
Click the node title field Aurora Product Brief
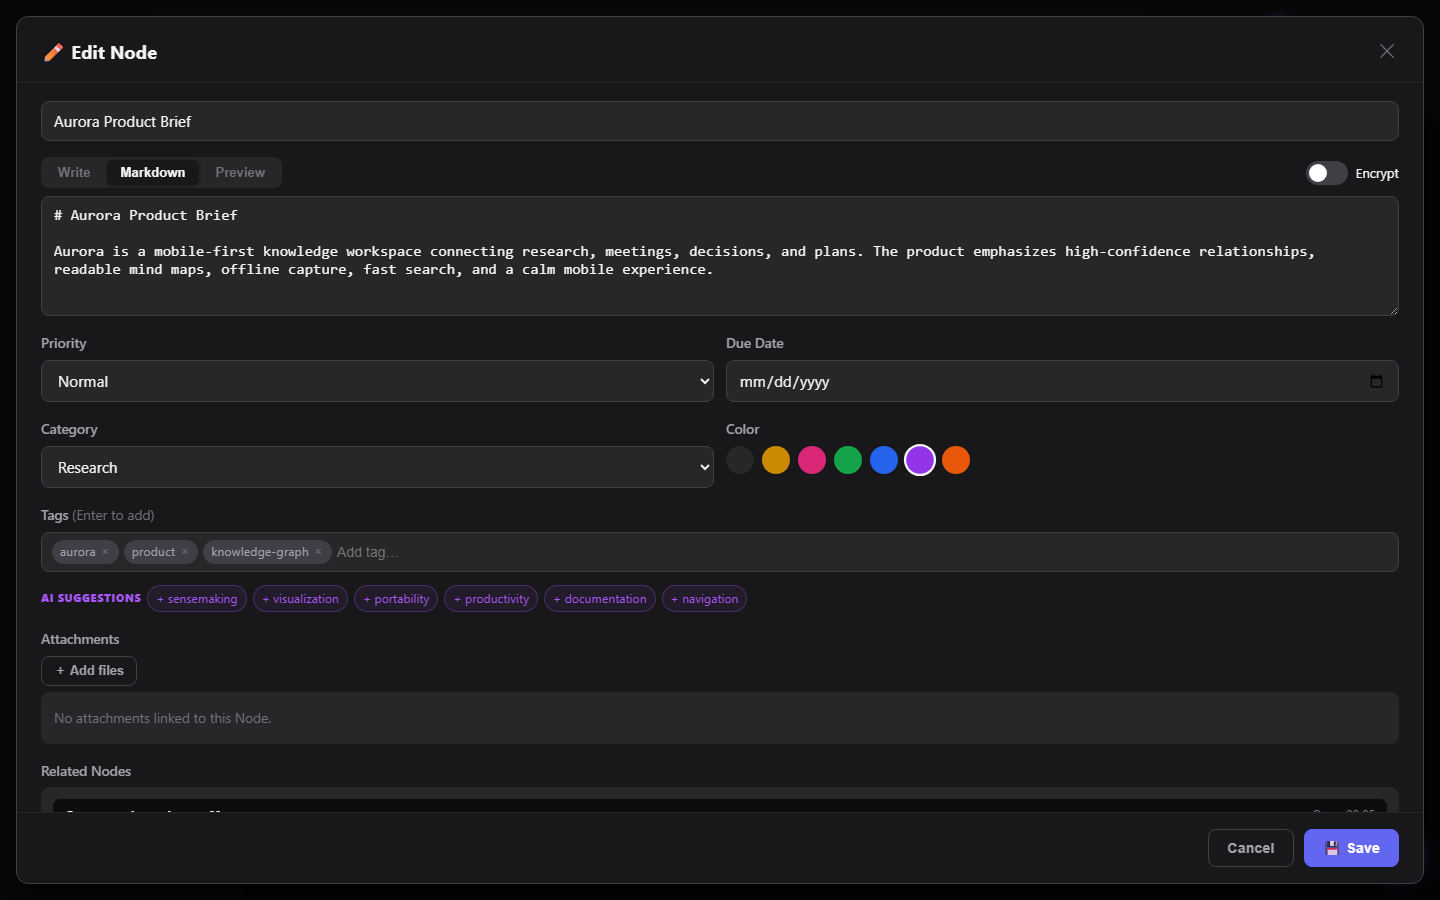pos(720,121)
